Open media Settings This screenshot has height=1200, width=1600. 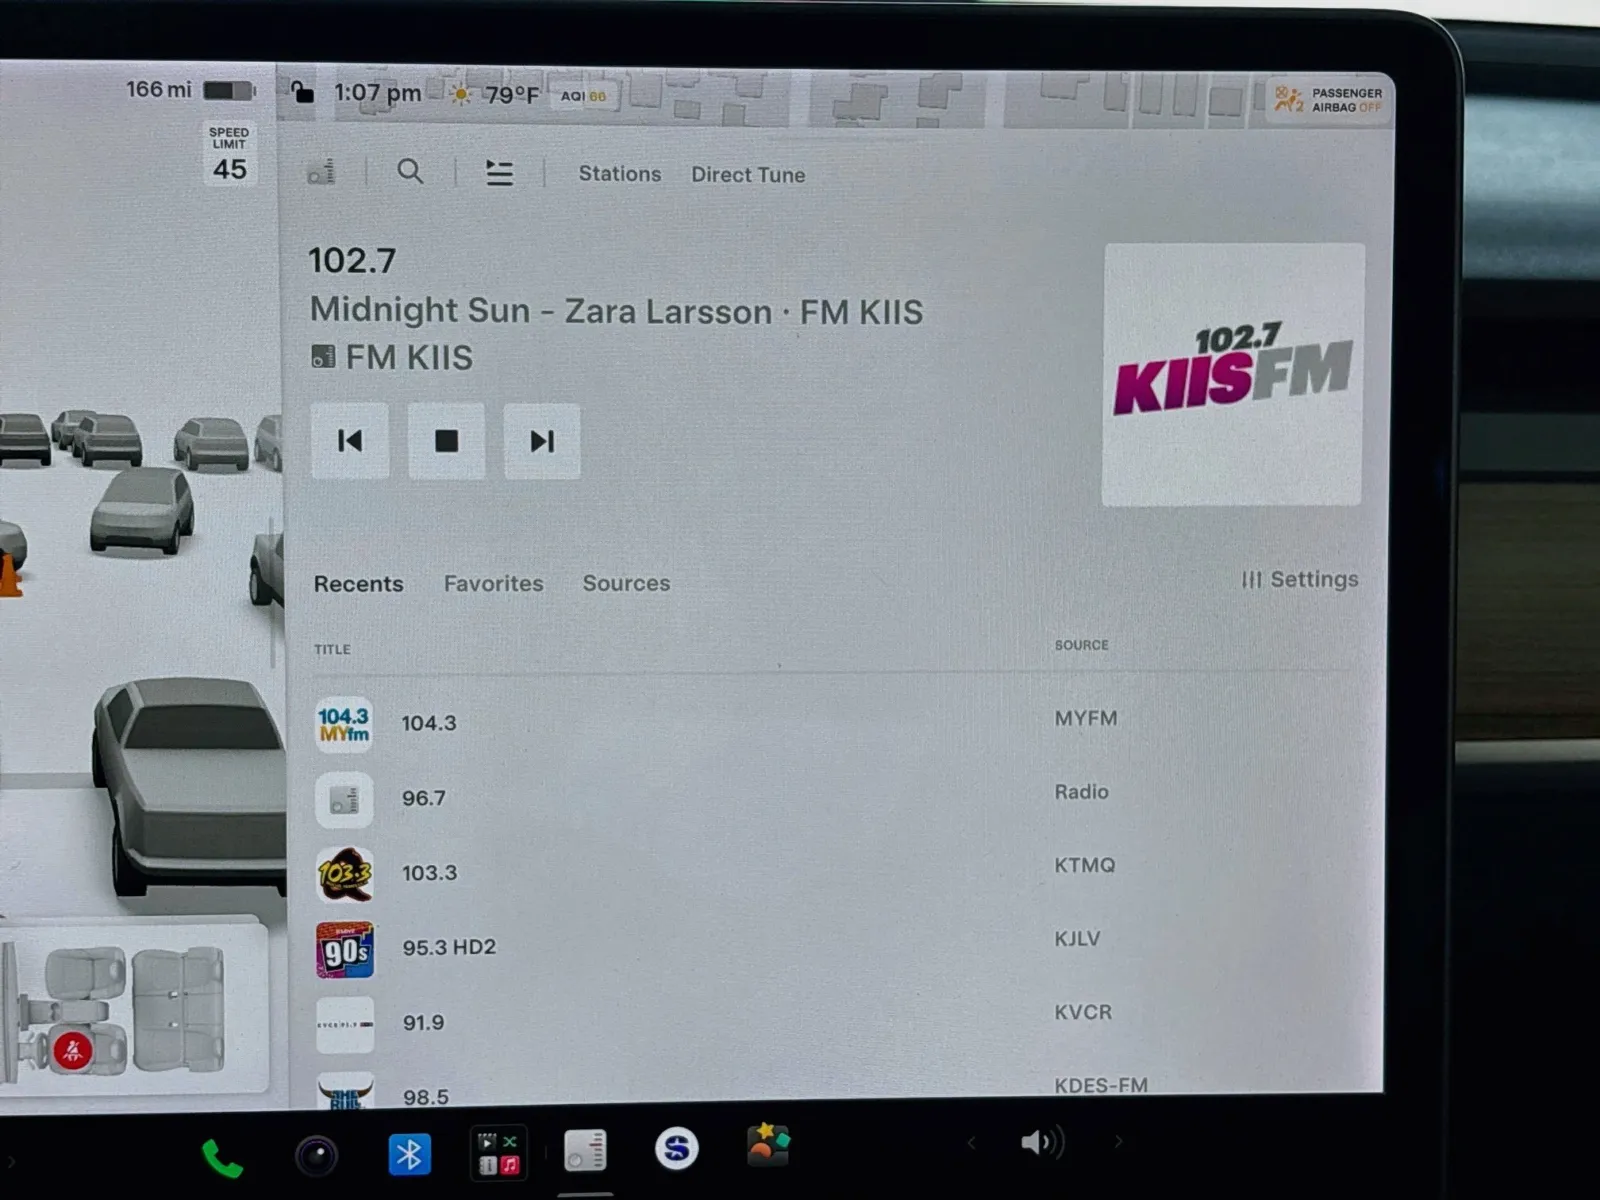pos(1300,580)
